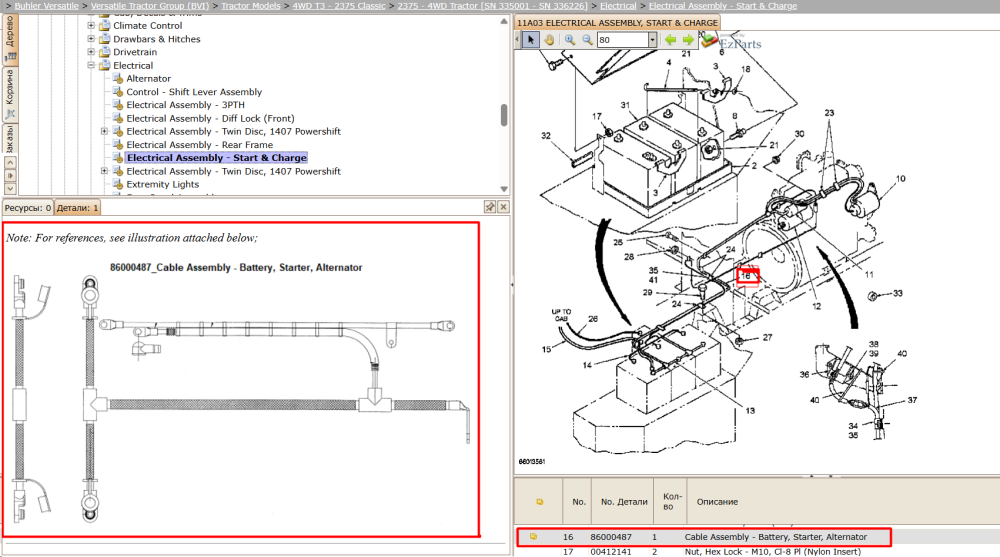Screen dimensions: 1000x557
Task: Click the Alternator page icon
Action: 117,78
